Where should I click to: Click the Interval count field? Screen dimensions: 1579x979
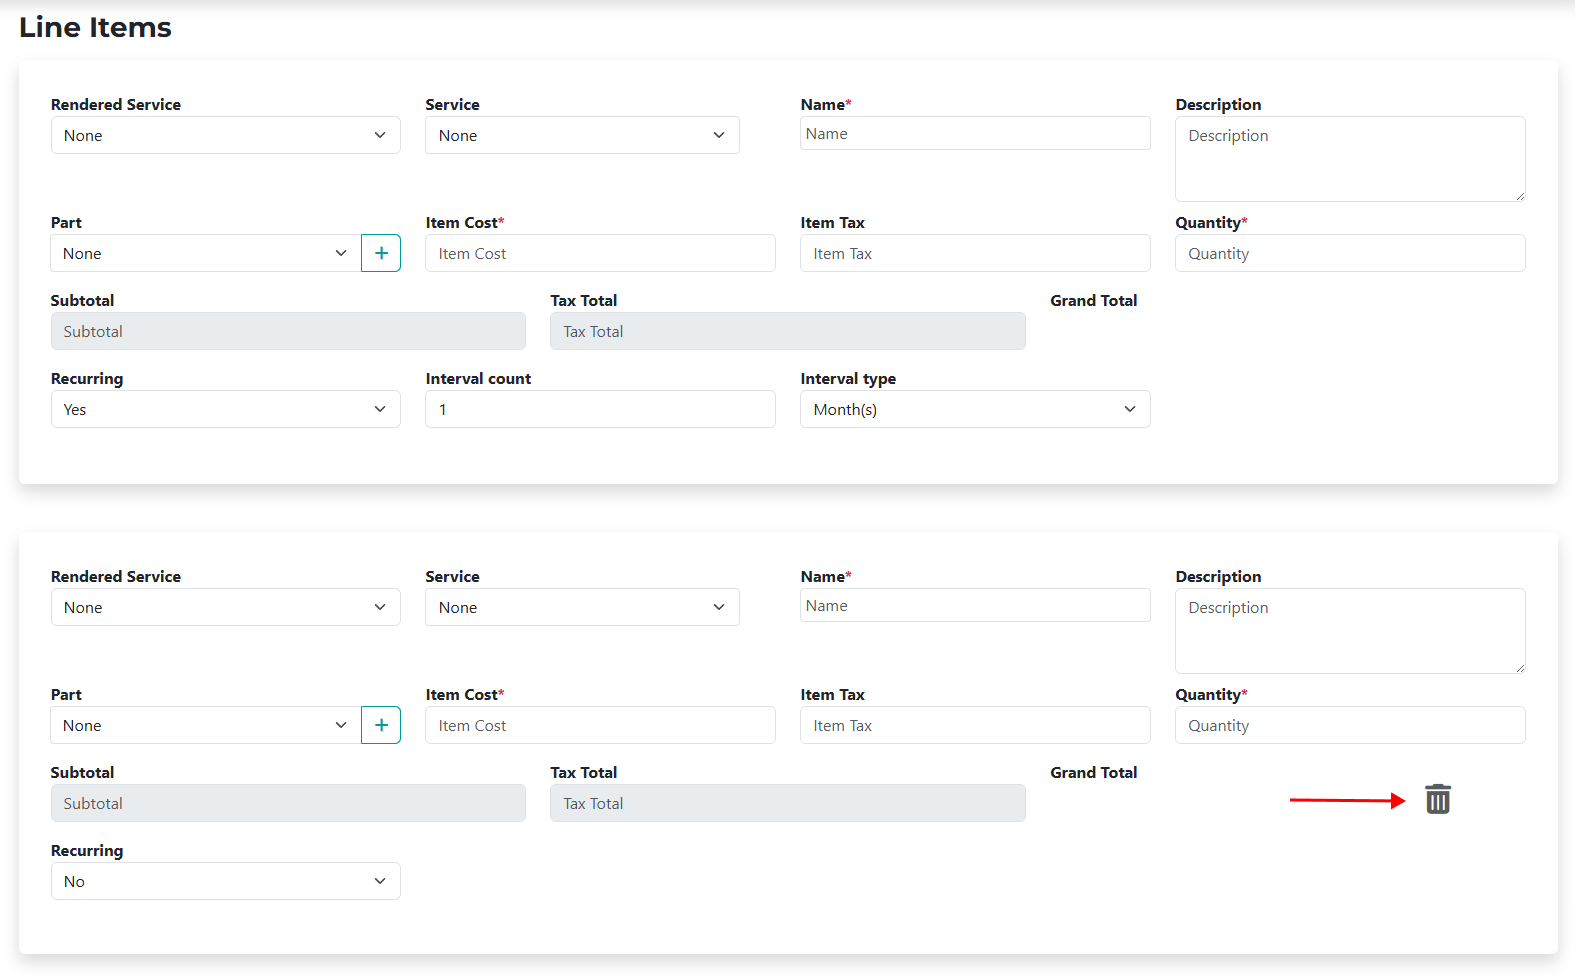(600, 409)
